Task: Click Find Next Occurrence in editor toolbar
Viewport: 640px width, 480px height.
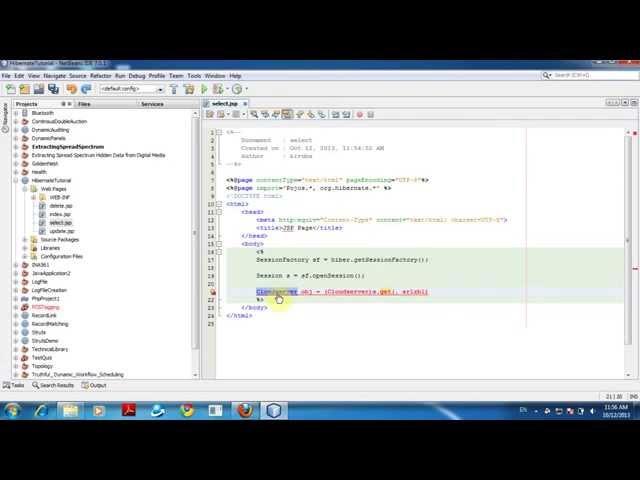Action: (x=276, y=115)
